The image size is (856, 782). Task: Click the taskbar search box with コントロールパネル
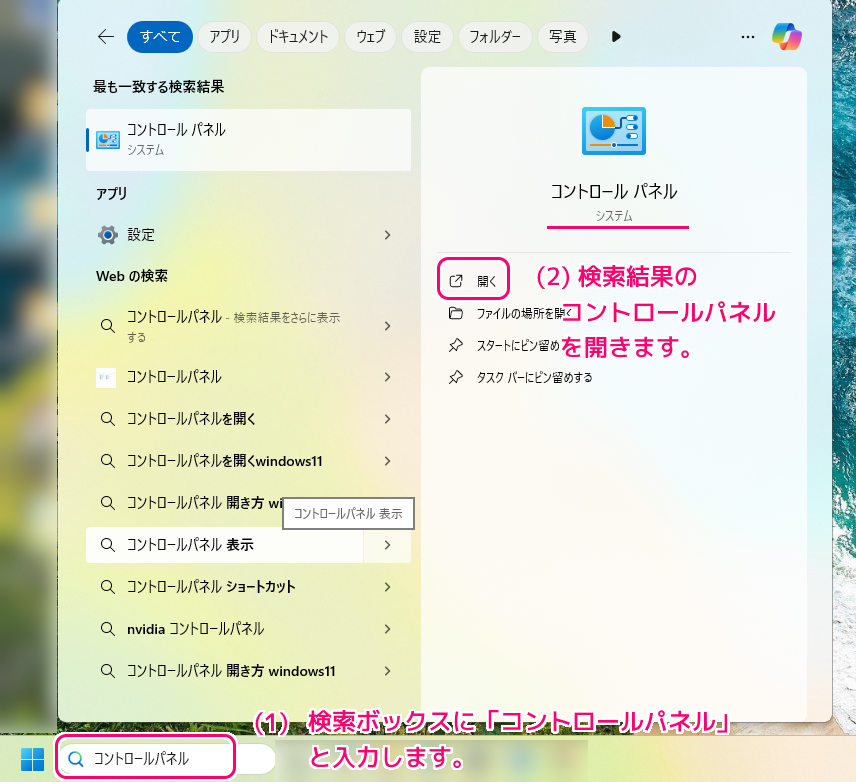(166, 759)
